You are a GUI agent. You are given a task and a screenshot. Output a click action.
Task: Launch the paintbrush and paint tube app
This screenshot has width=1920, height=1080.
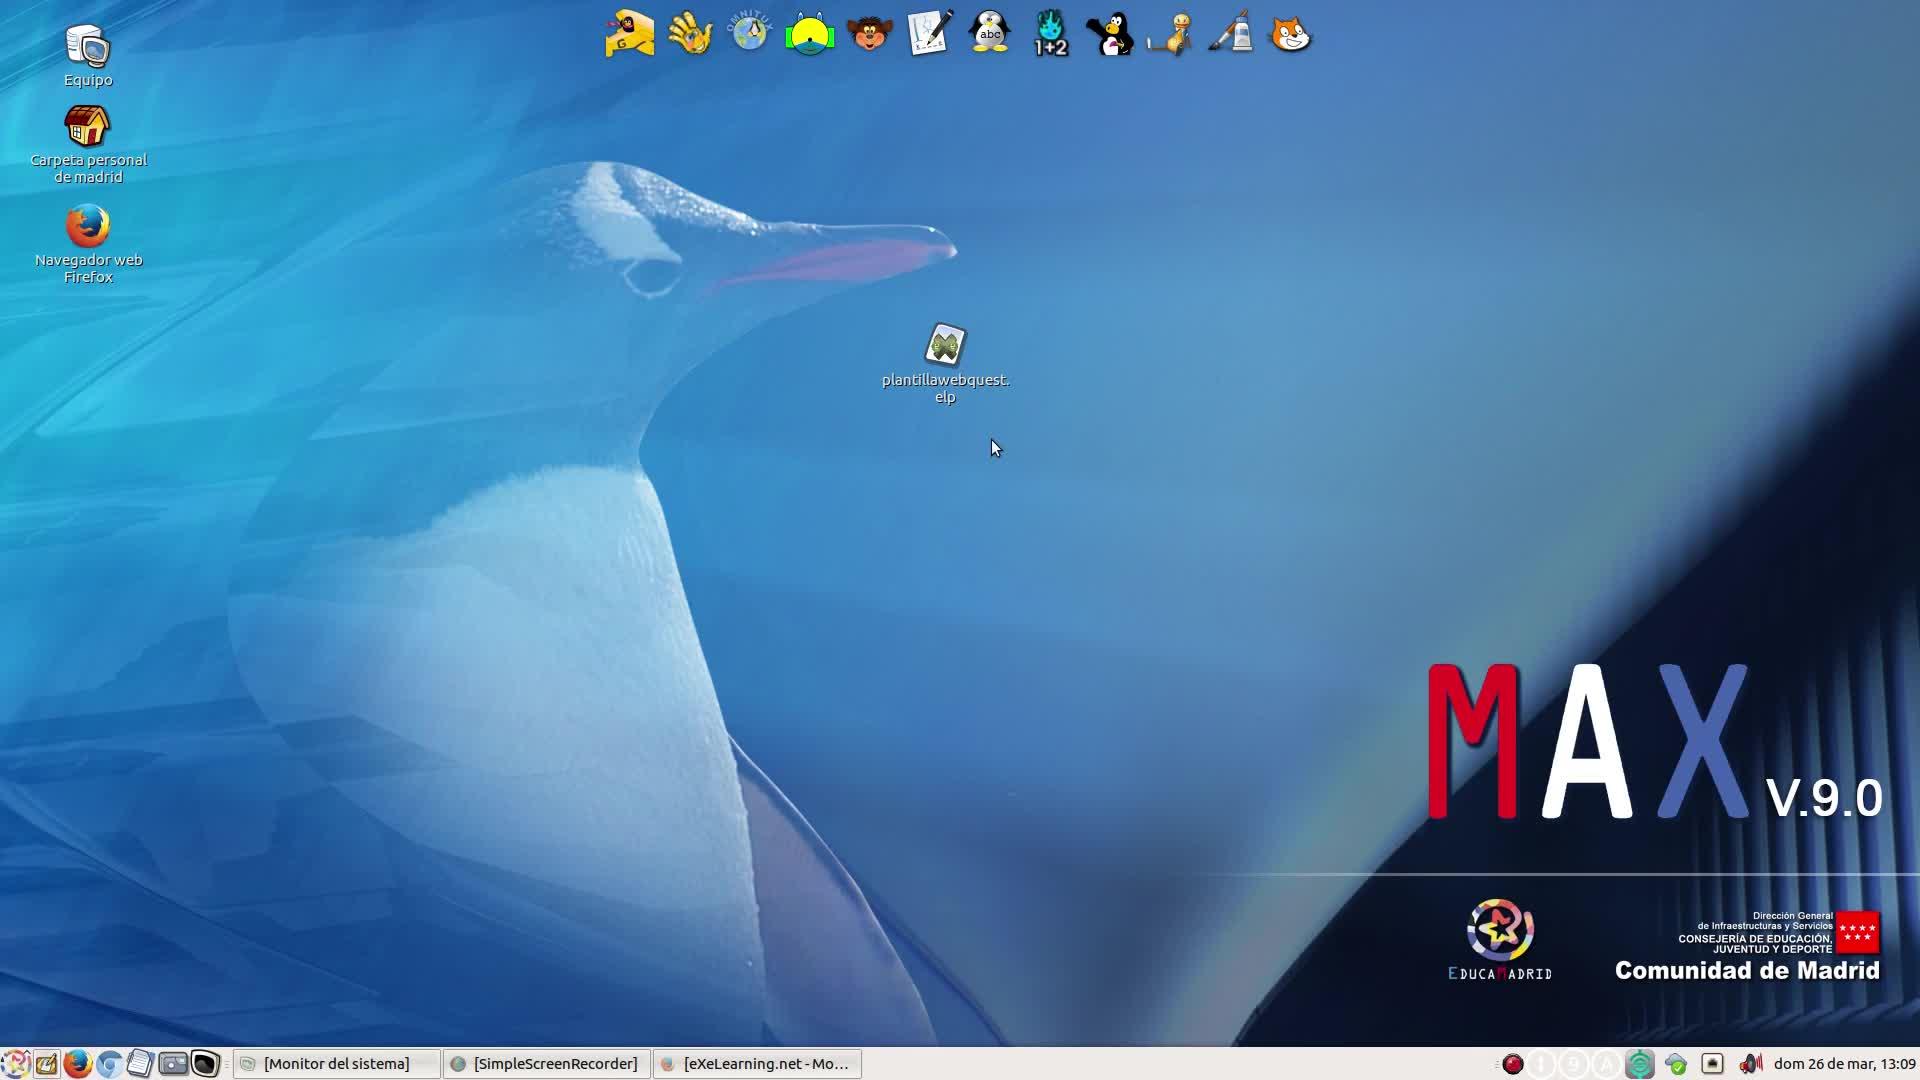coord(1230,34)
